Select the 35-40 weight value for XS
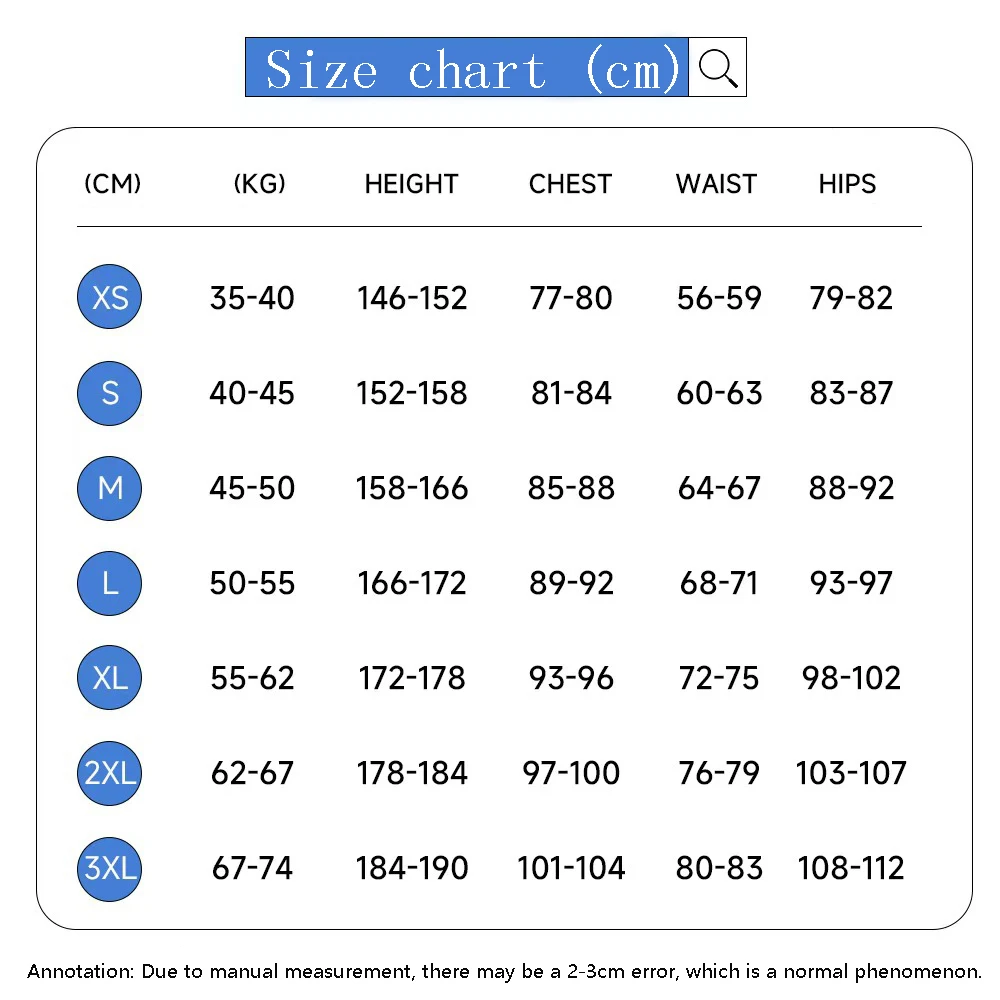The image size is (1000, 1000). coord(252,298)
